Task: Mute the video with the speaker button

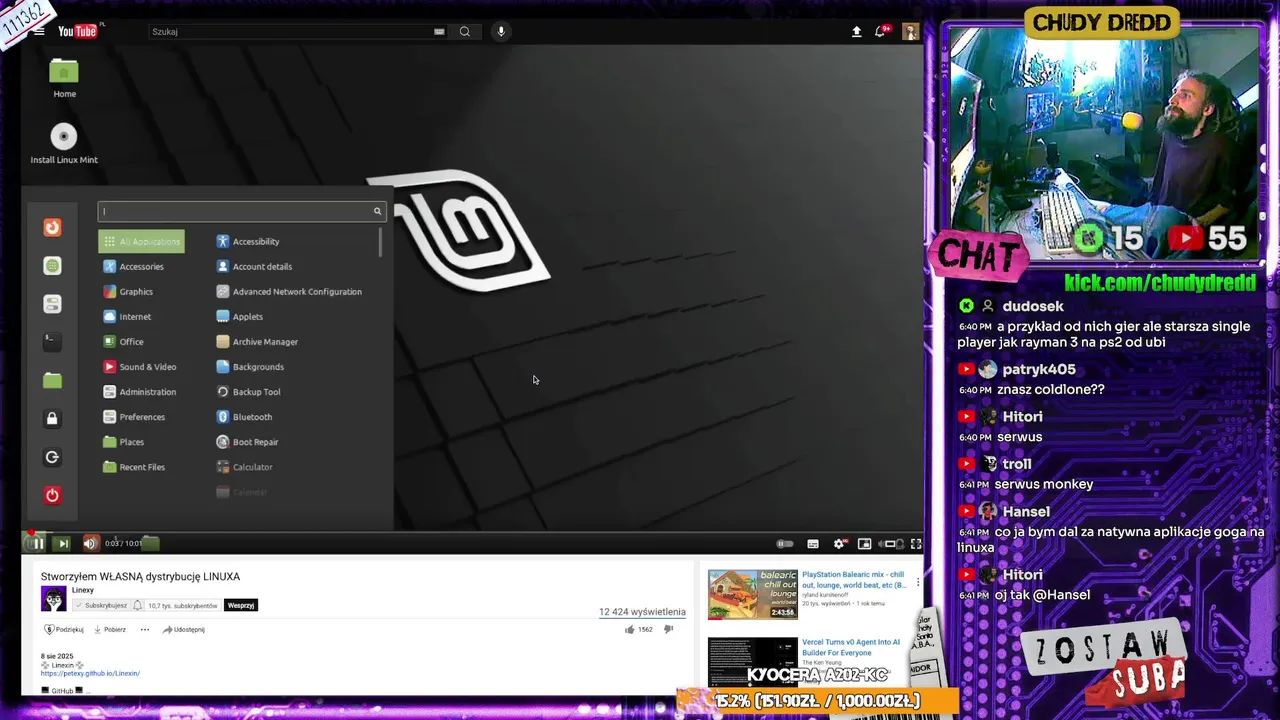Action: [89, 543]
